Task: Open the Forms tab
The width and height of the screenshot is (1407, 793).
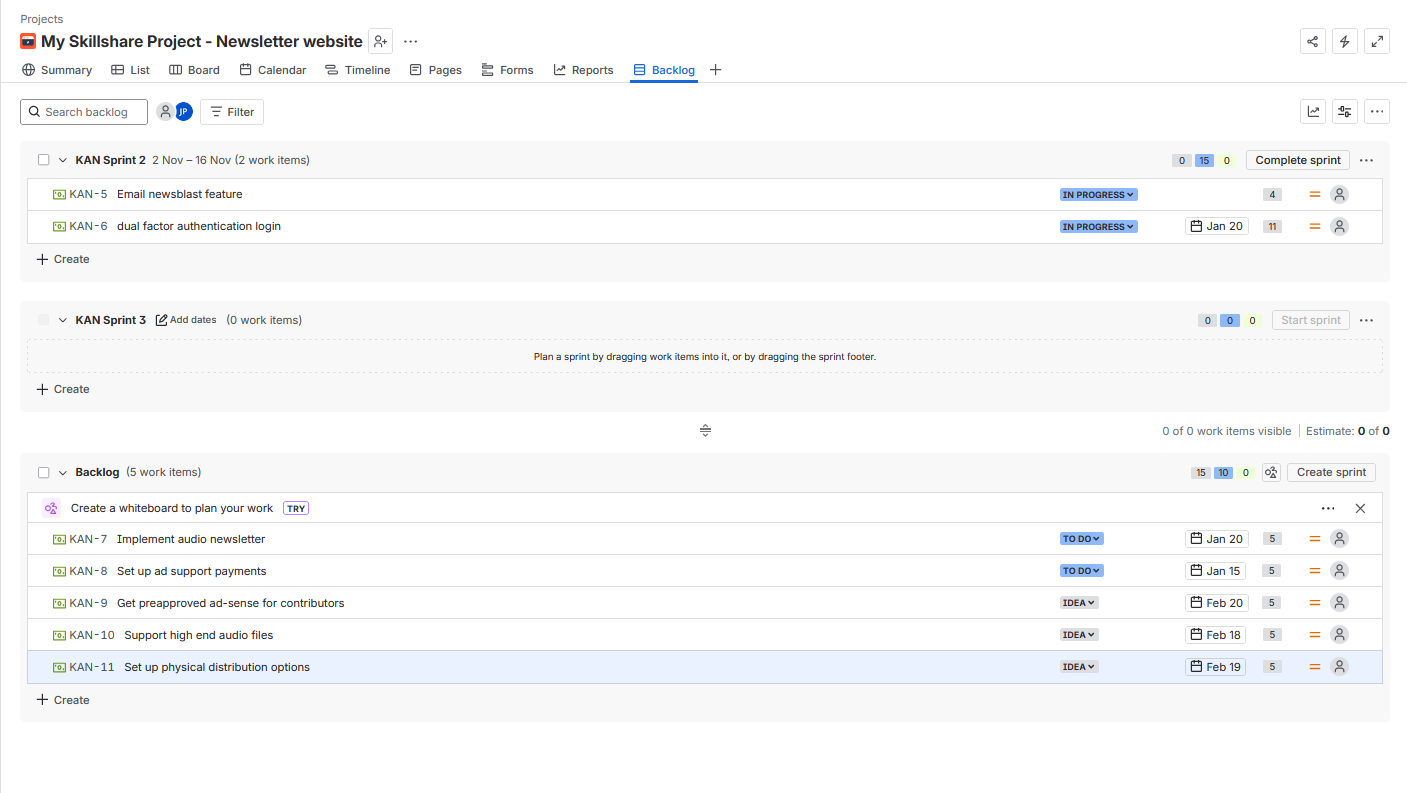Action: coord(507,70)
